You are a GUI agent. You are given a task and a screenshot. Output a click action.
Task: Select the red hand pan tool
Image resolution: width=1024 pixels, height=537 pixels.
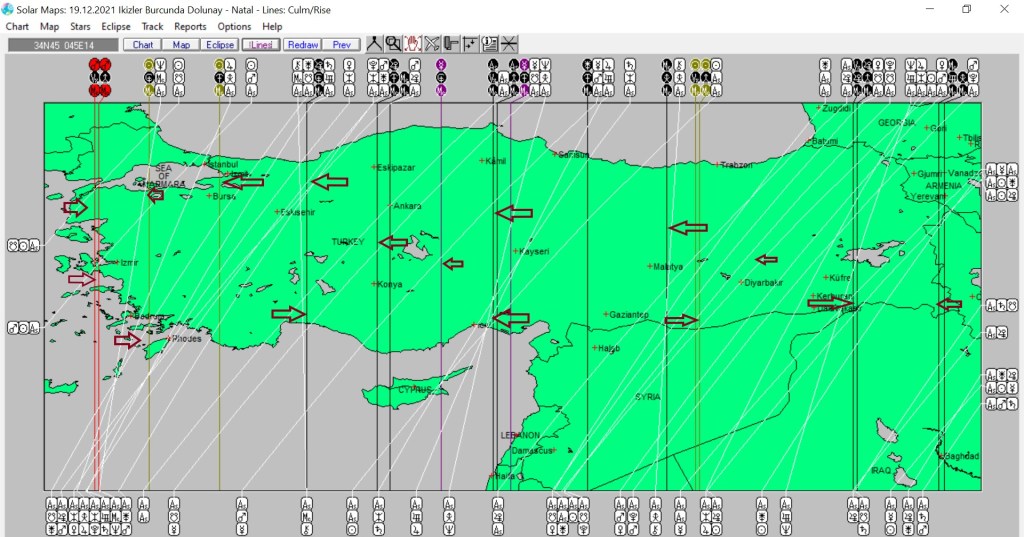[x=413, y=44]
